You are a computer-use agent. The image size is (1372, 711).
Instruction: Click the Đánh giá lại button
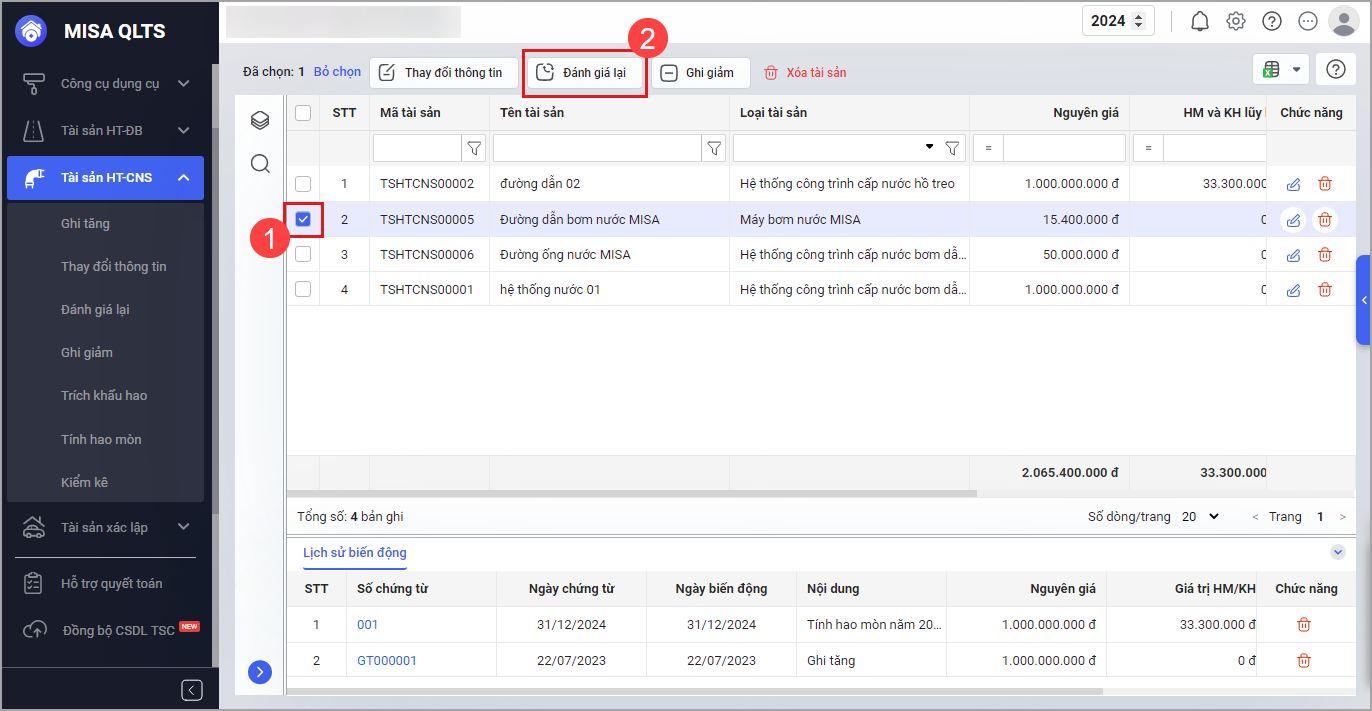coord(584,73)
